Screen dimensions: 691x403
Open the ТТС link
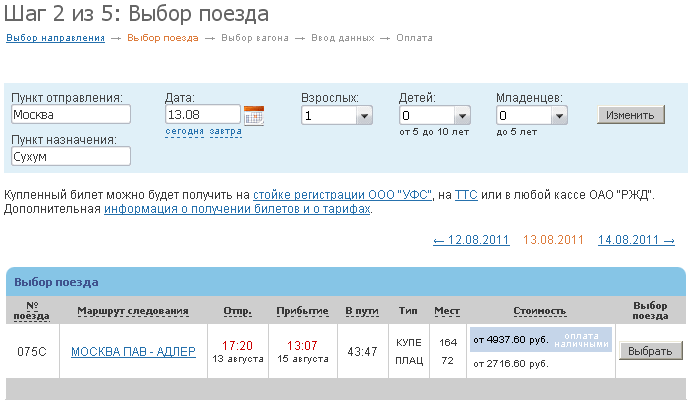click(x=466, y=194)
